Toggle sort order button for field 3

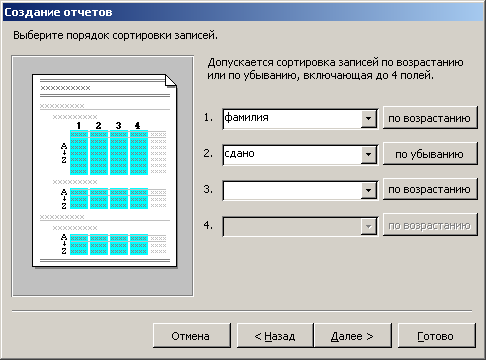(x=430, y=189)
